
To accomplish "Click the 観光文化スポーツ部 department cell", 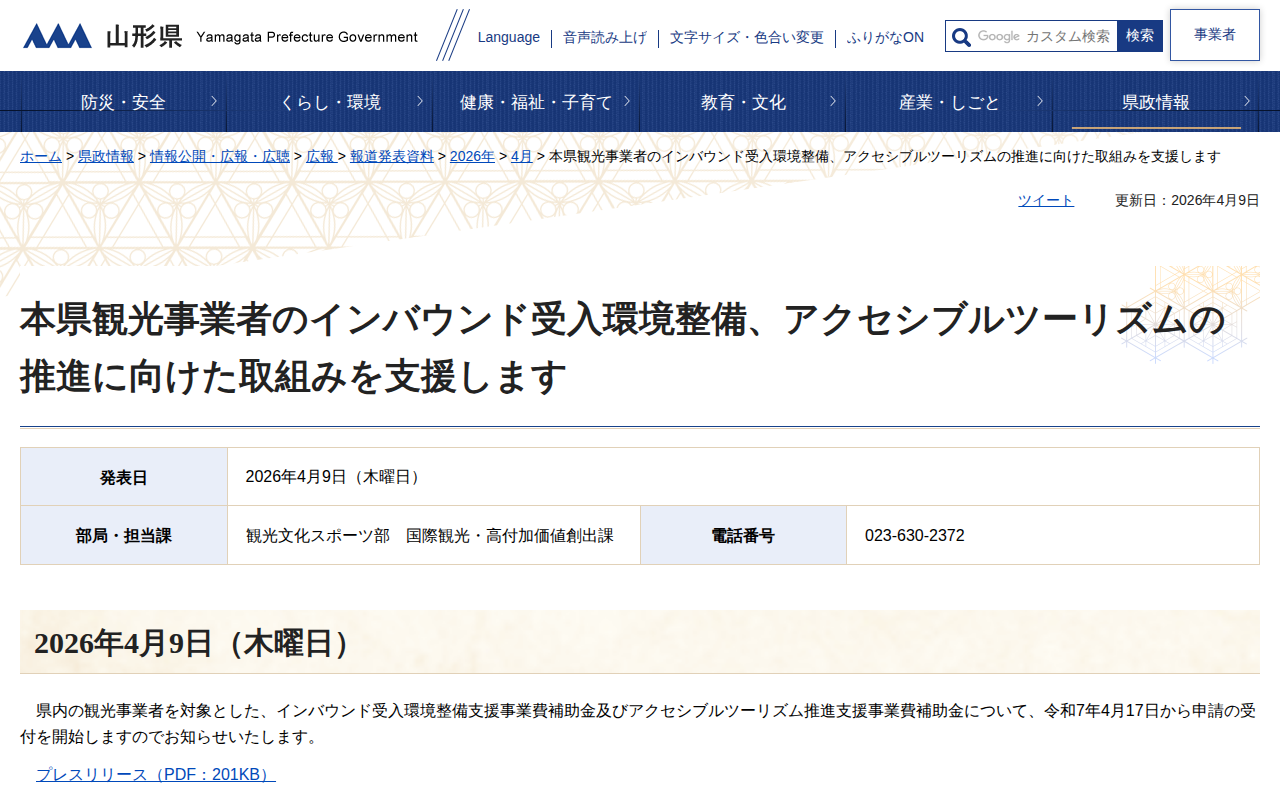I will tap(434, 535).
